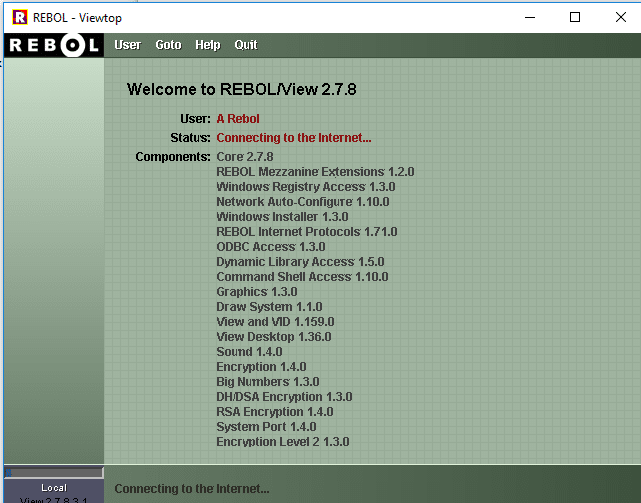This screenshot has height=503, width=641.
Task: Click 'Welcome to REBOL/View 2.7.8' heading
Action: (x=242, y=89)
